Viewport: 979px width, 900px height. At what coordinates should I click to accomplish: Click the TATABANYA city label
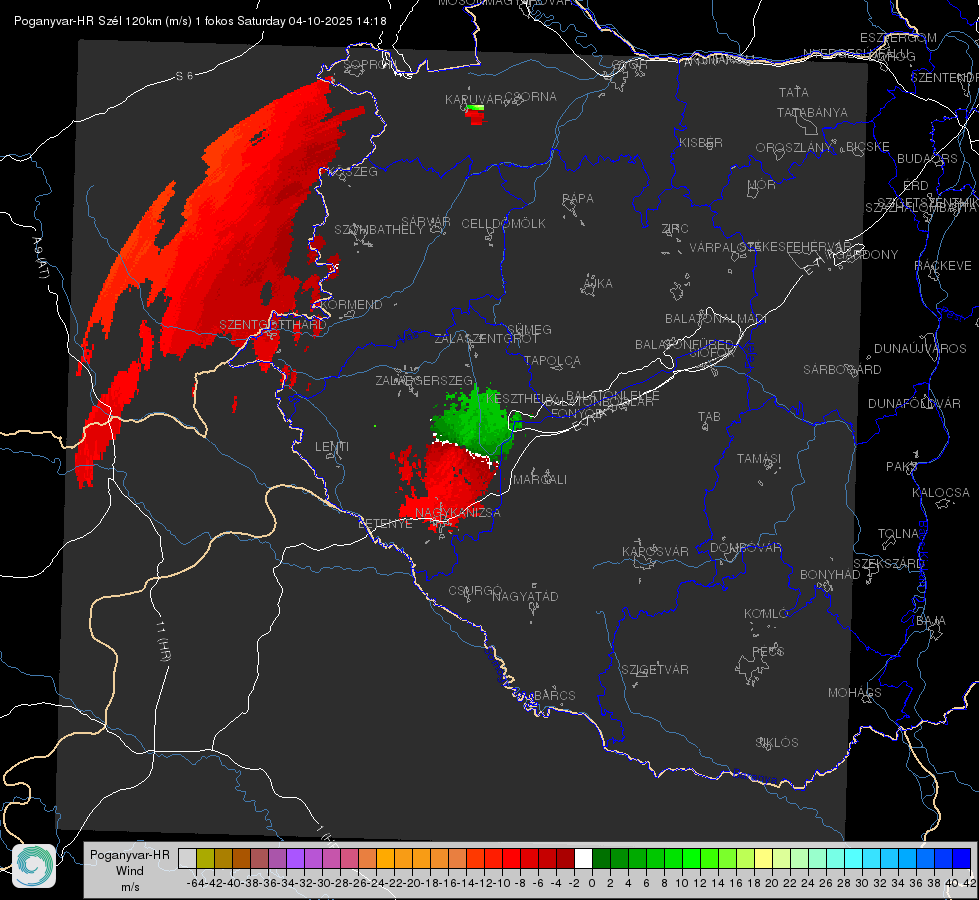812,112
